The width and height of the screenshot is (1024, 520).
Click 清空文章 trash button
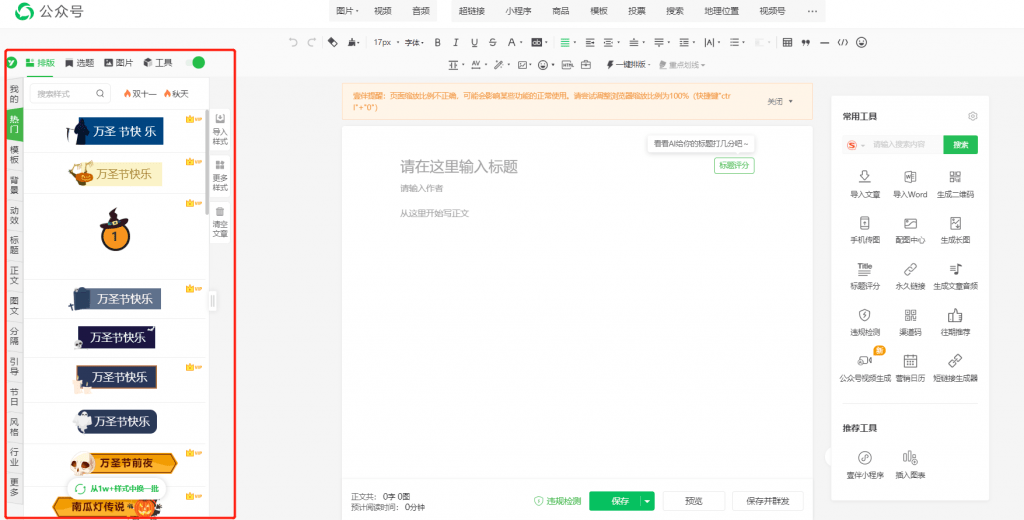coord(220,221)
